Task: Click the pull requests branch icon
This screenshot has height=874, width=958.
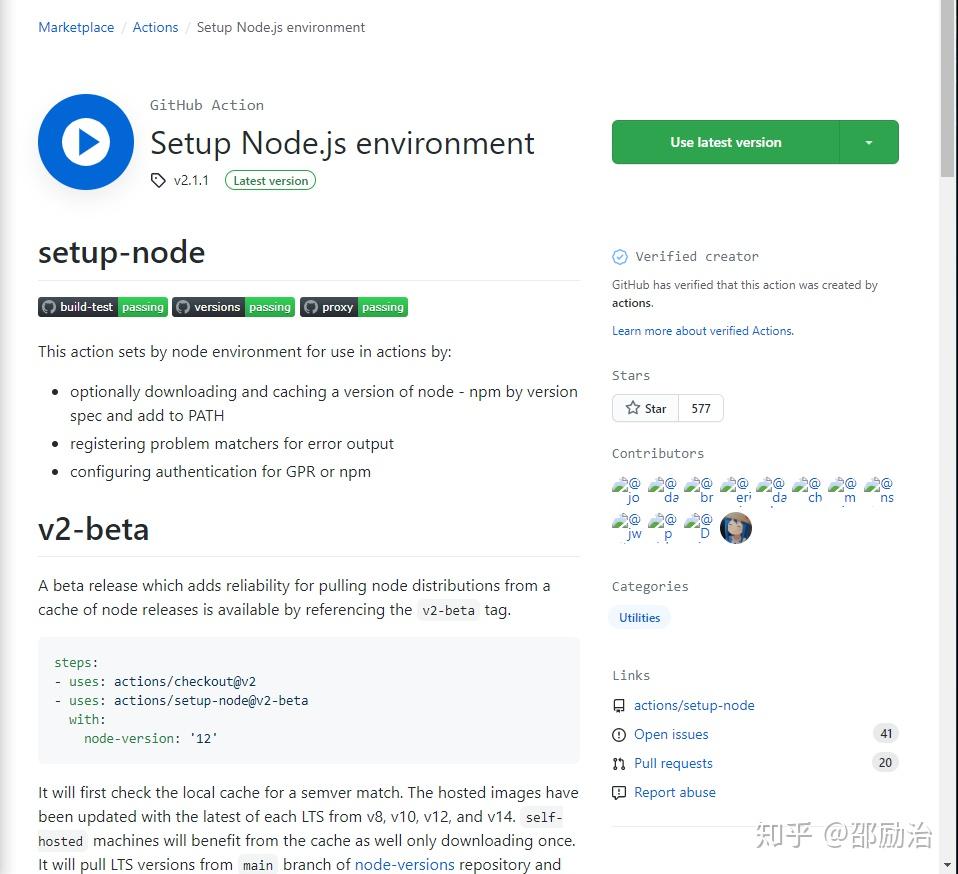Action: 620,763
